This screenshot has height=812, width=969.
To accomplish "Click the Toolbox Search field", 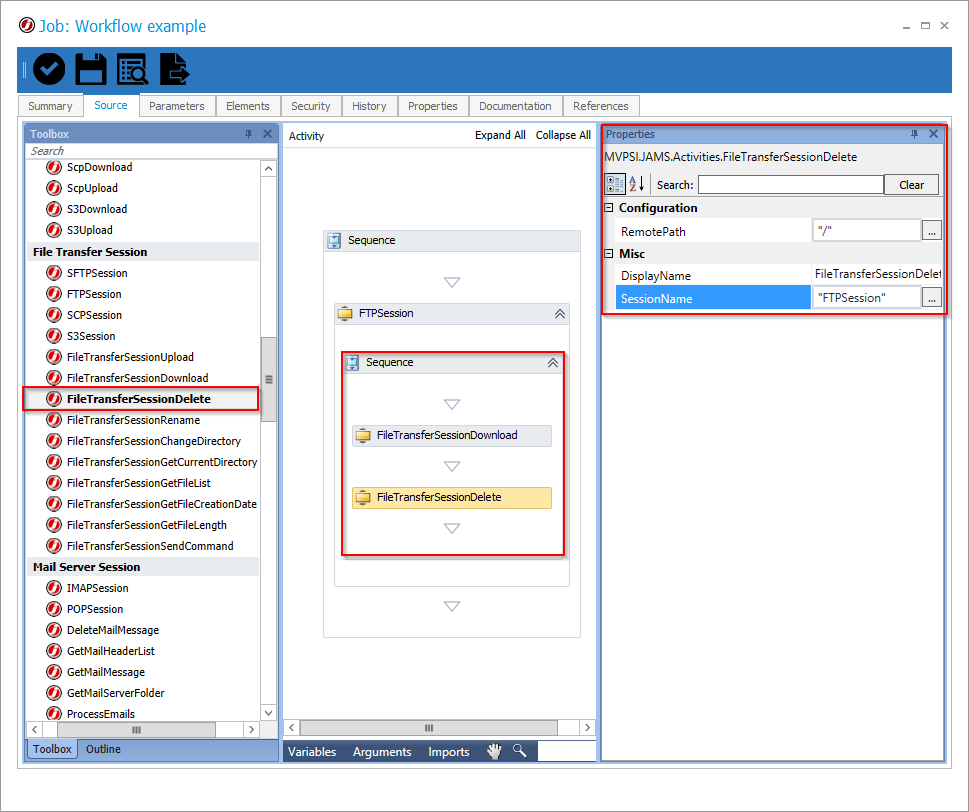I will click(x=150, y=151).
